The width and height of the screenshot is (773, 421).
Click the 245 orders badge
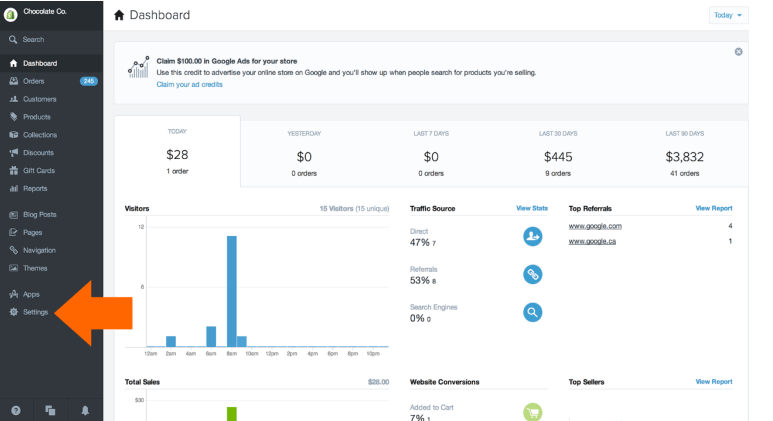coord(89,81)
